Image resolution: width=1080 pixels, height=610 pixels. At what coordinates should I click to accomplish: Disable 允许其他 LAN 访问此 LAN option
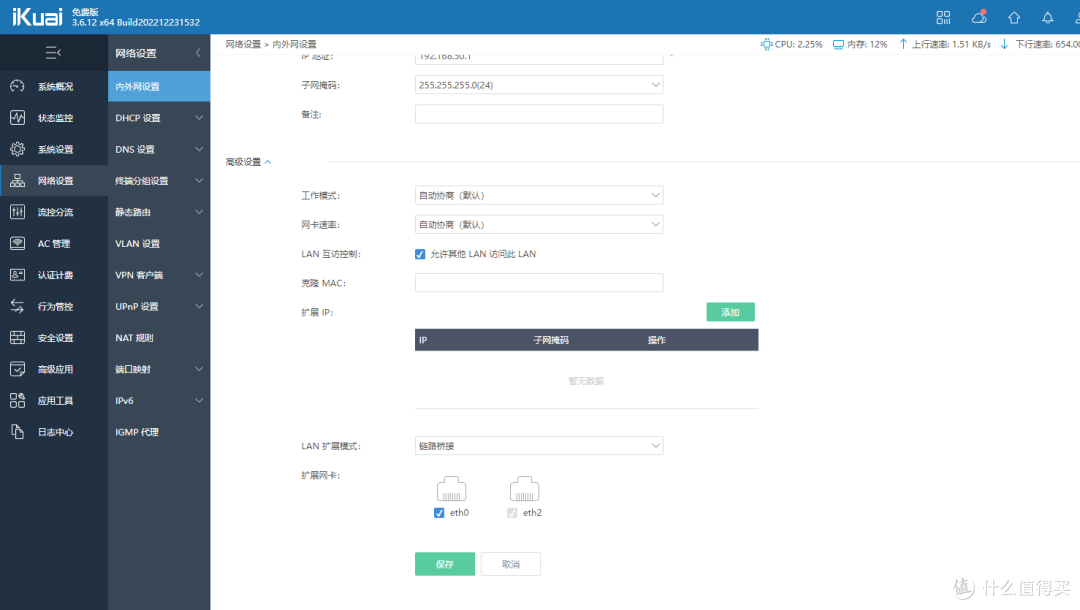pyautogui.click(x=420, y=254)
